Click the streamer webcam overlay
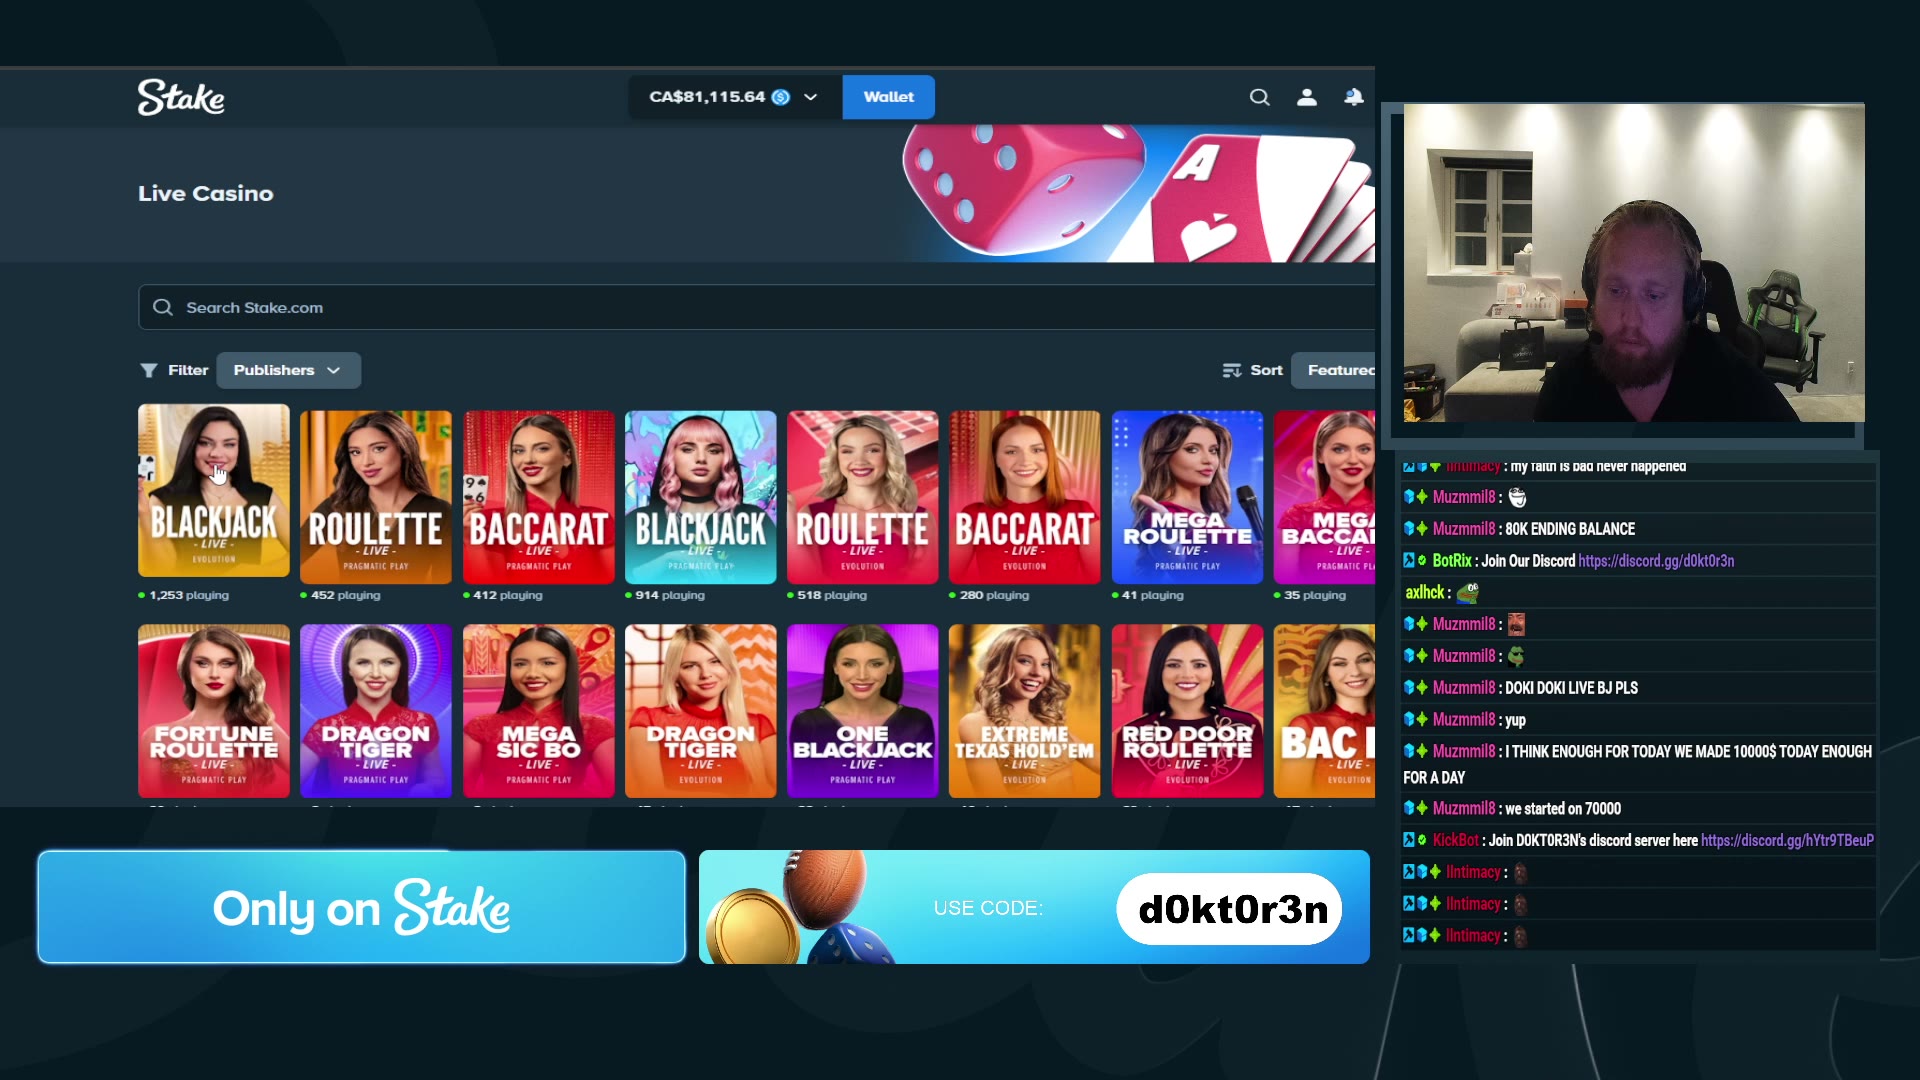 click(1634, 262)
